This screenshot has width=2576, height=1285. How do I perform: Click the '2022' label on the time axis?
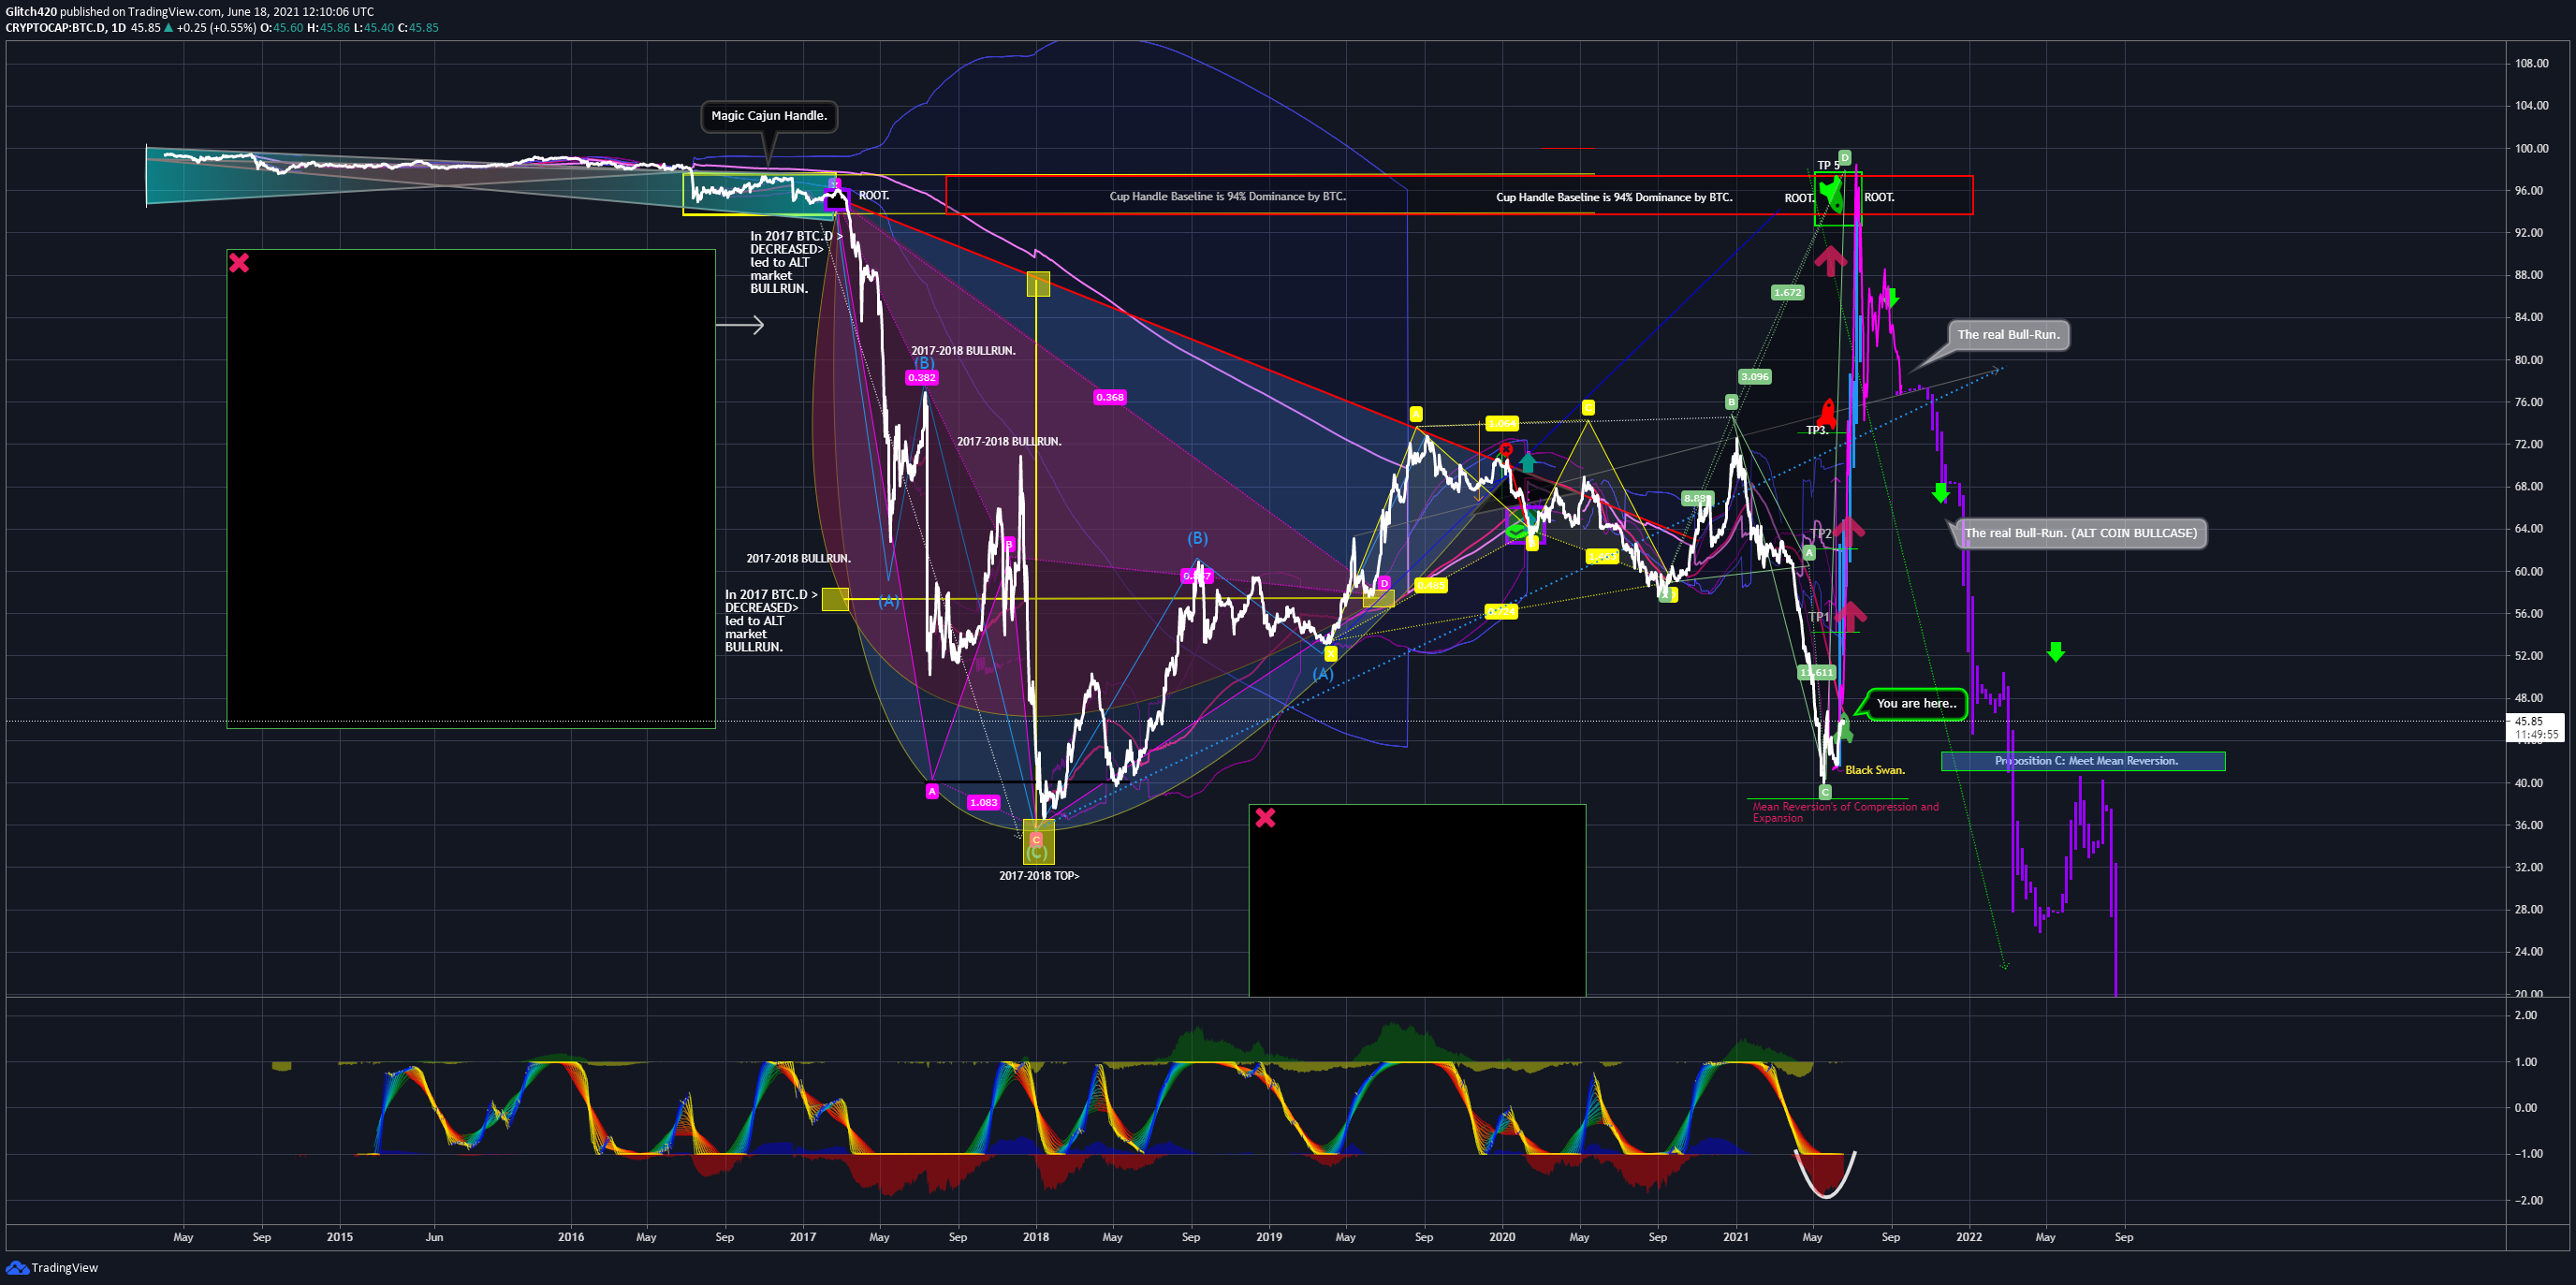click(1969, 1237)
